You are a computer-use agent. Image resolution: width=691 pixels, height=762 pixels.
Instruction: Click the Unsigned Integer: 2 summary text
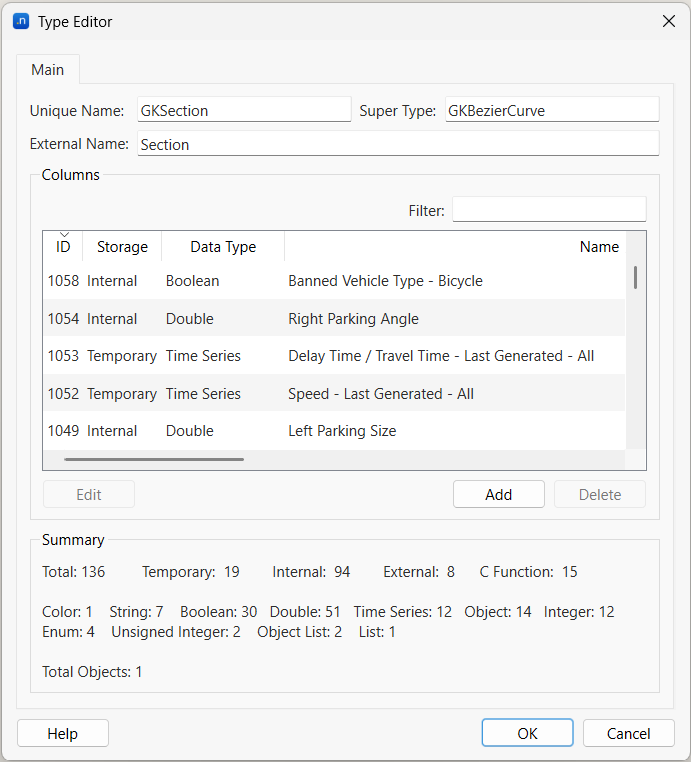176,632
